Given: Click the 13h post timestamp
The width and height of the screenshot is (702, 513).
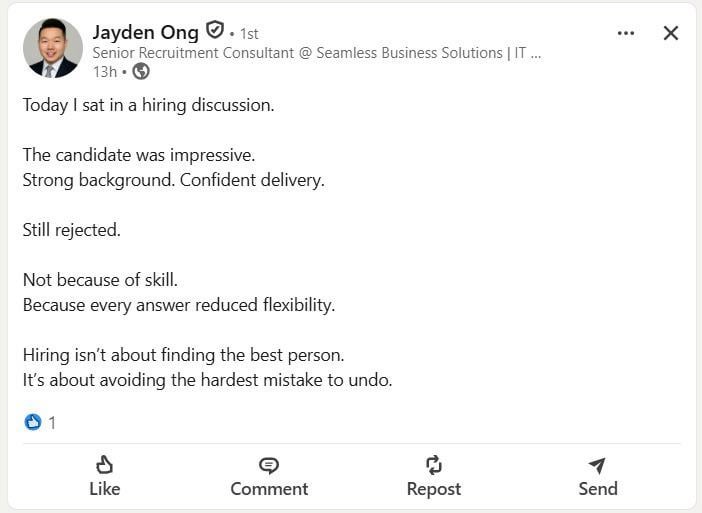Looking at the screenshot, I should point(104,71).
